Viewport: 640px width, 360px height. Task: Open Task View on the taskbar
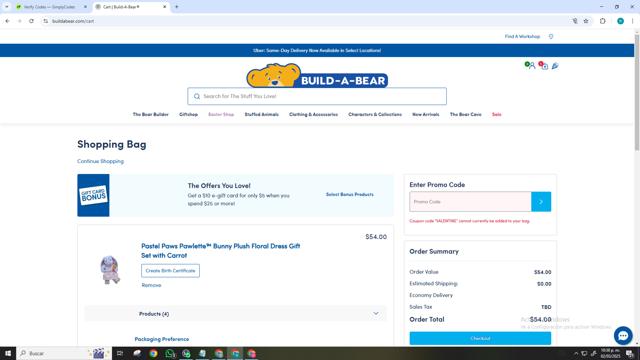(x=120, y=353)
